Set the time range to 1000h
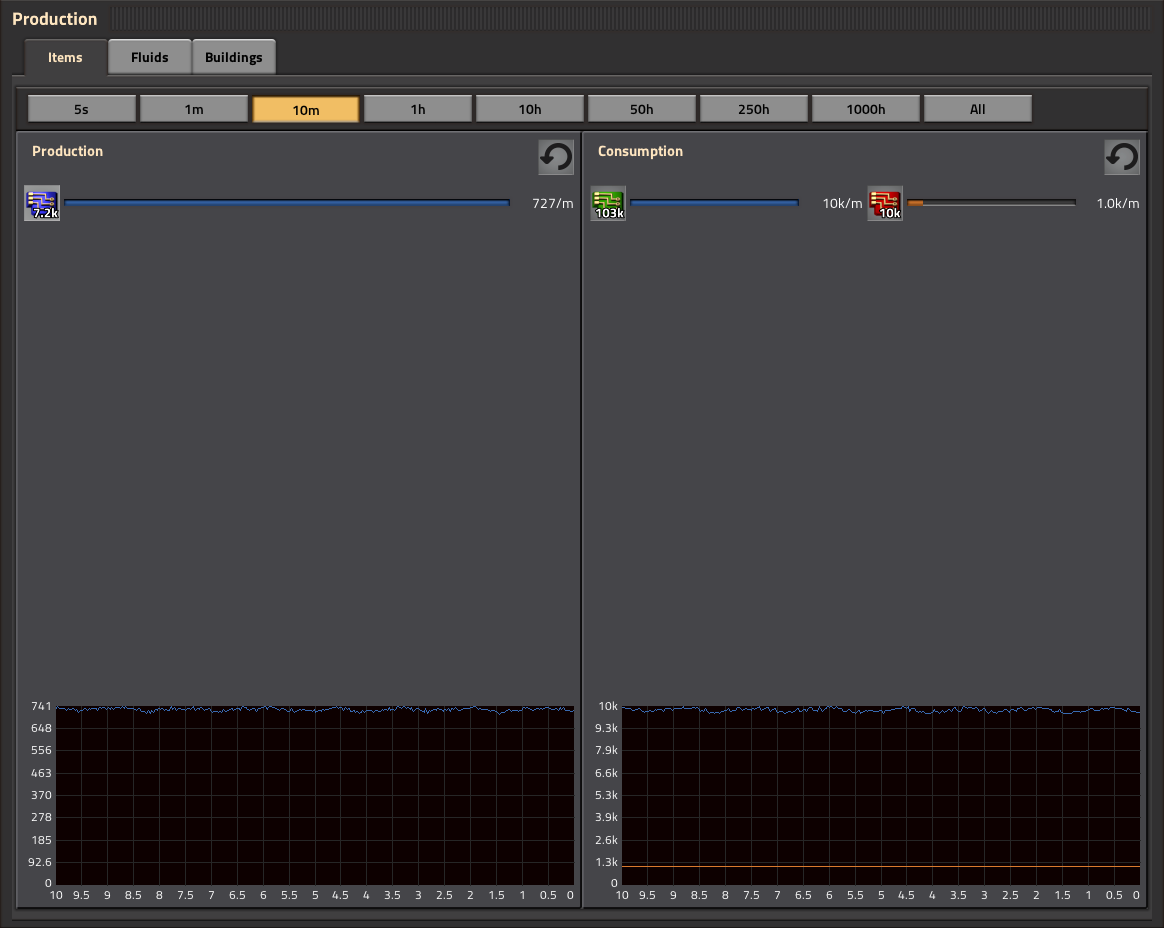 pos(866,109)
